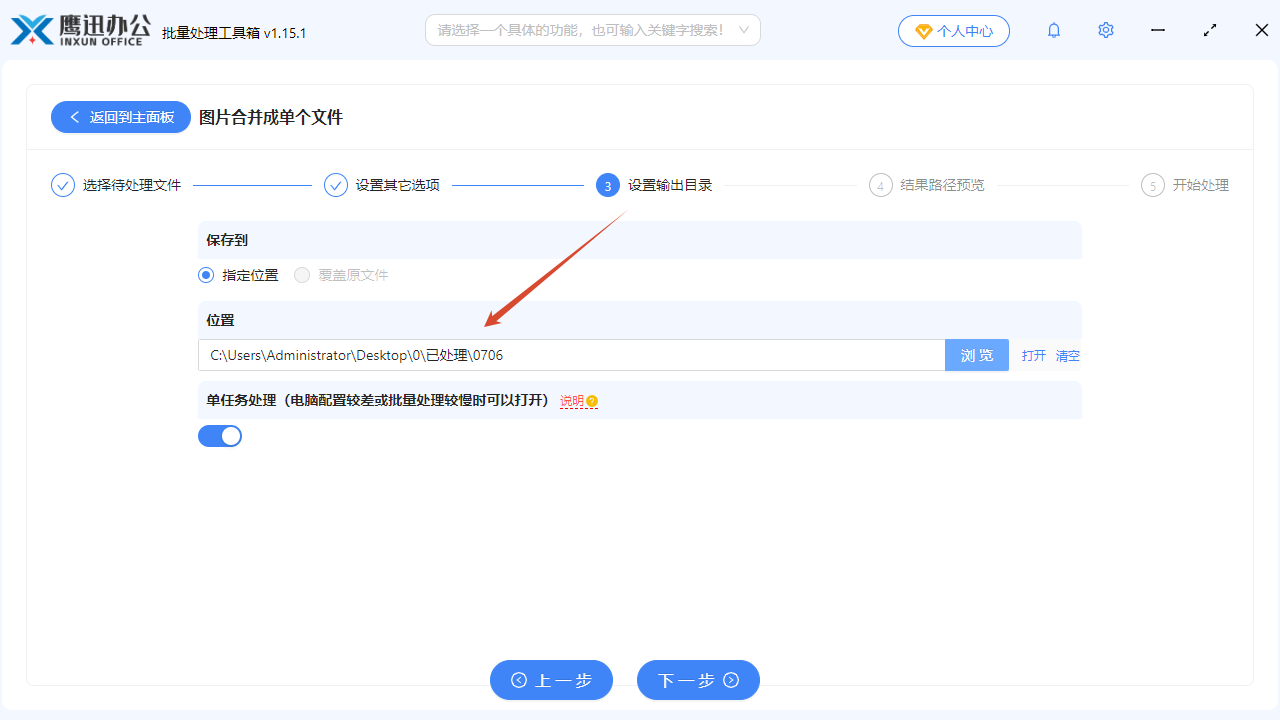Click step 2 check icon 设置其它选项
The width and height of the screenshot is (1280, 720).
[x=336, y=185]
